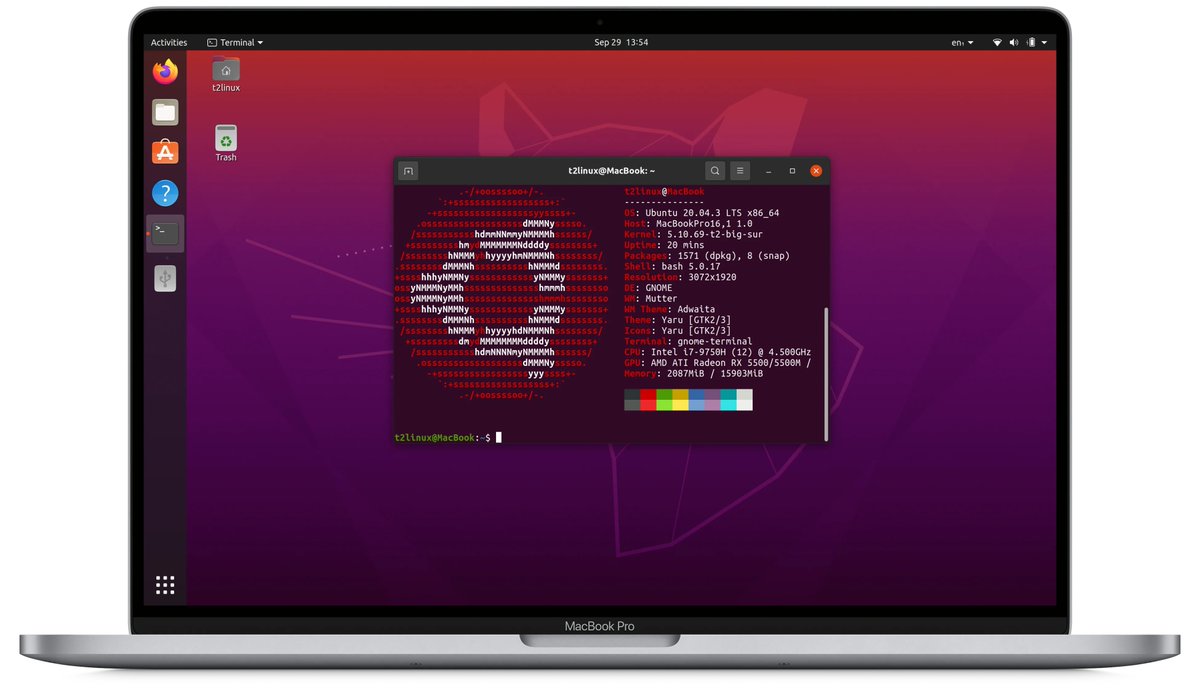This screenshot has height=695, width=1200.
Task: Click the 'WM: Mutter' line
Action: point(651,299)
